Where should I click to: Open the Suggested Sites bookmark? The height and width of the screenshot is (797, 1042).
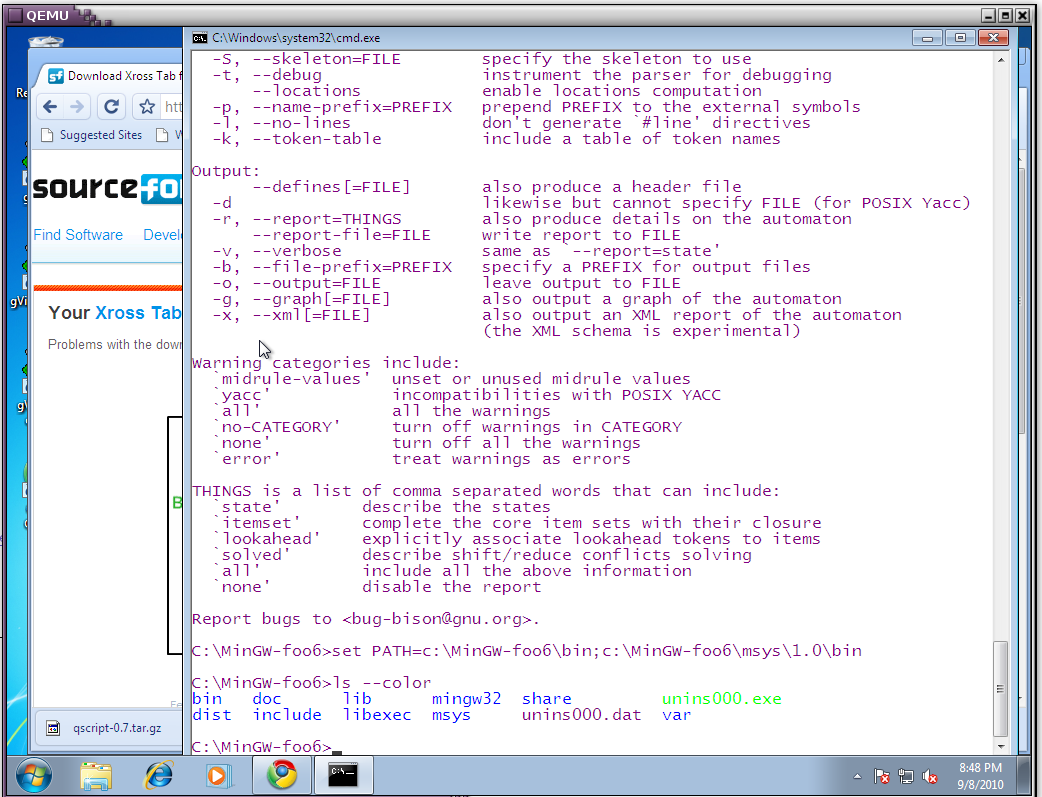coord(92,135)
